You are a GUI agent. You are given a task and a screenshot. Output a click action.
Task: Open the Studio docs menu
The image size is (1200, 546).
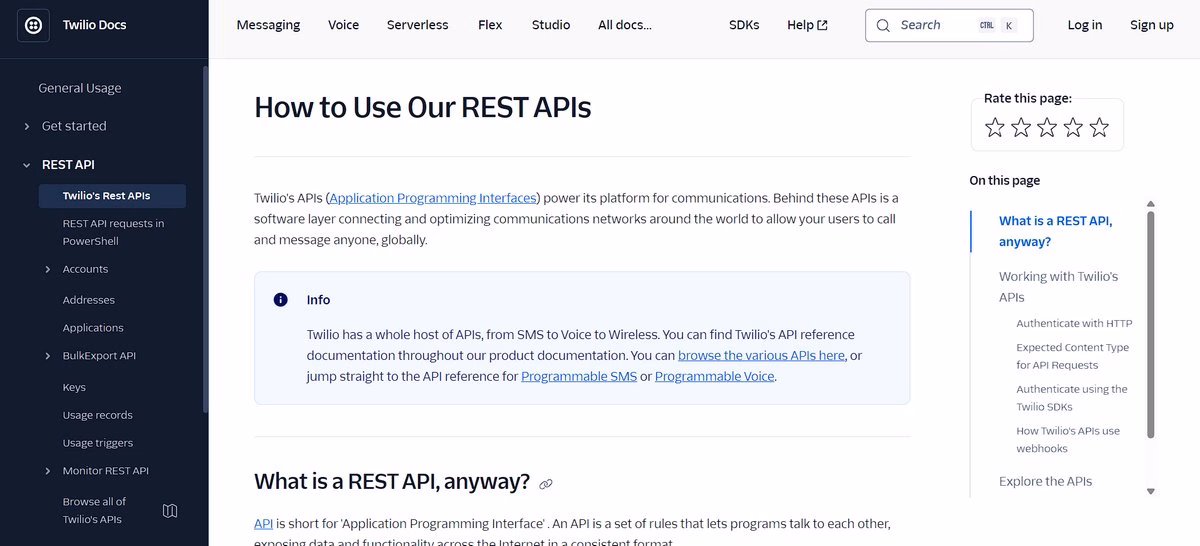(x=551, y=25)
